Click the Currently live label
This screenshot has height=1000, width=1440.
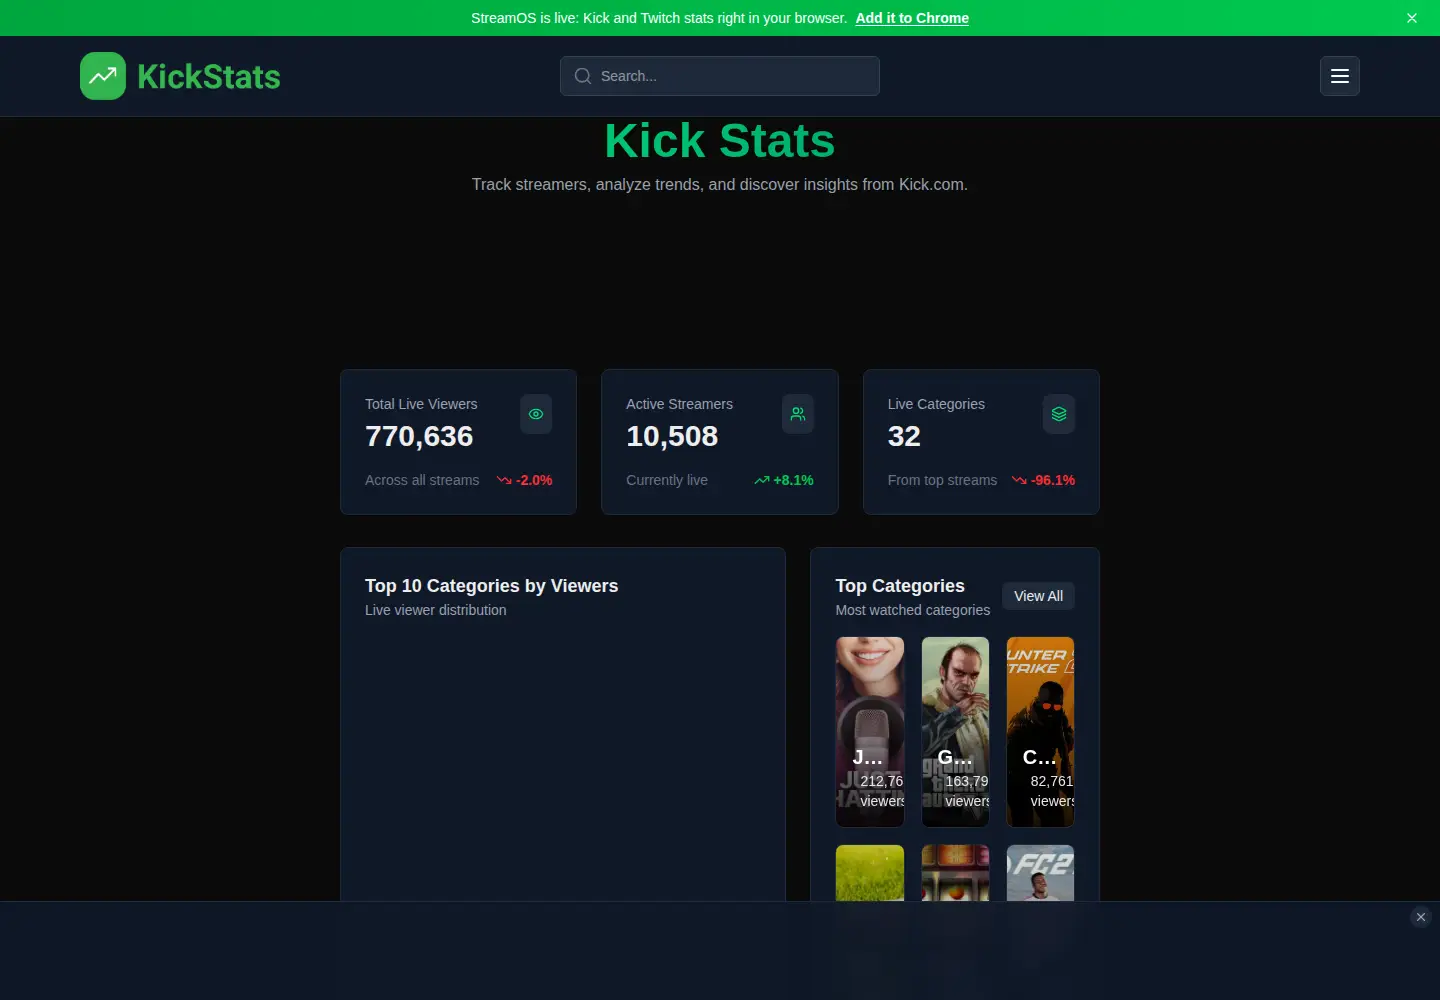point(667,480)
